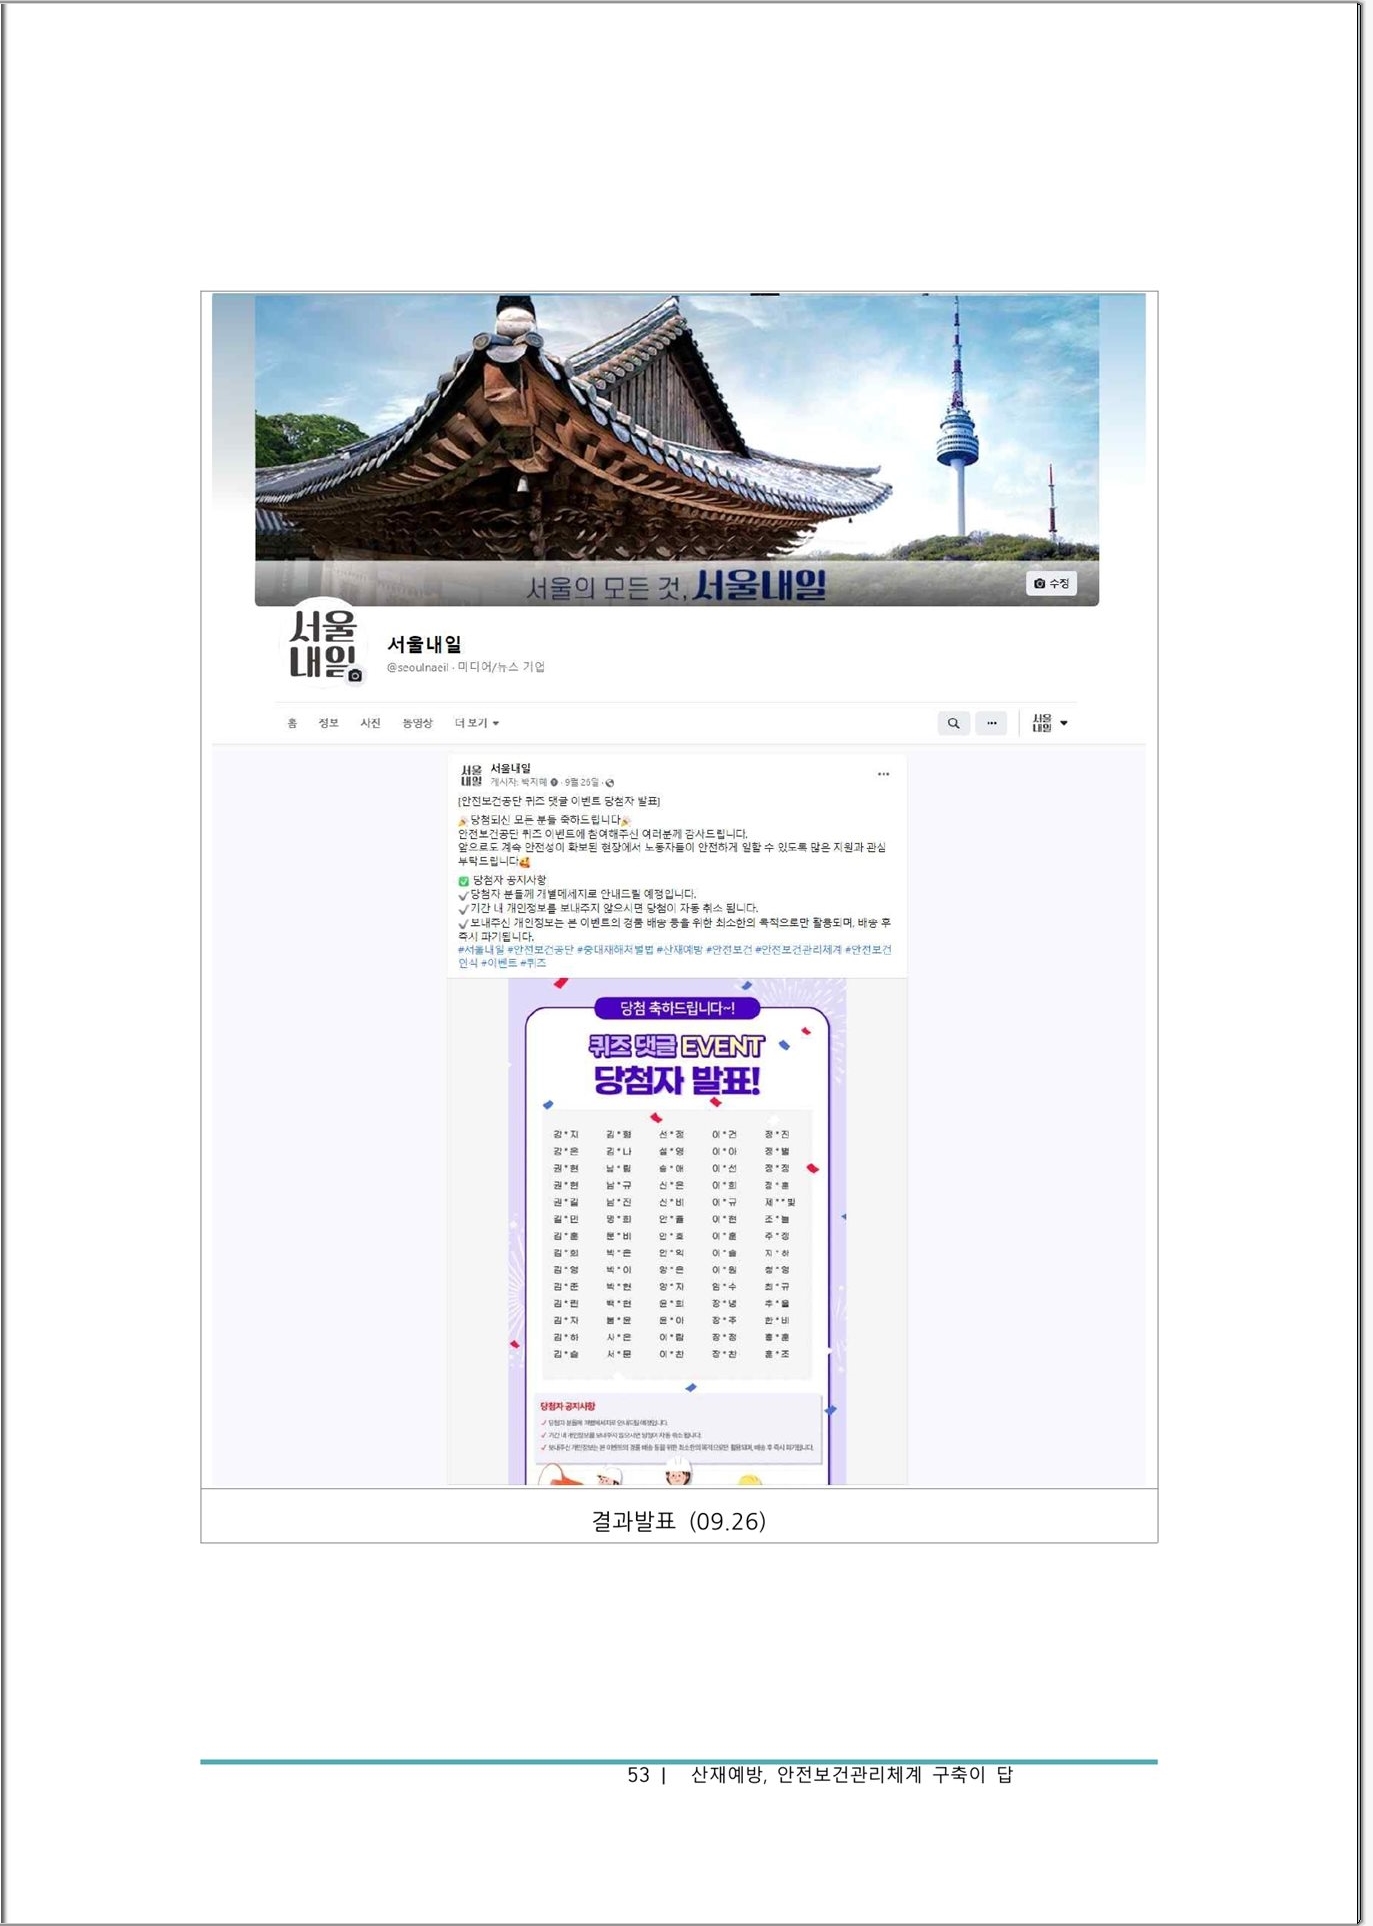The image size is (1373, 1926).
Task: Open the post date 9월 26일 link
Action: 582,782
